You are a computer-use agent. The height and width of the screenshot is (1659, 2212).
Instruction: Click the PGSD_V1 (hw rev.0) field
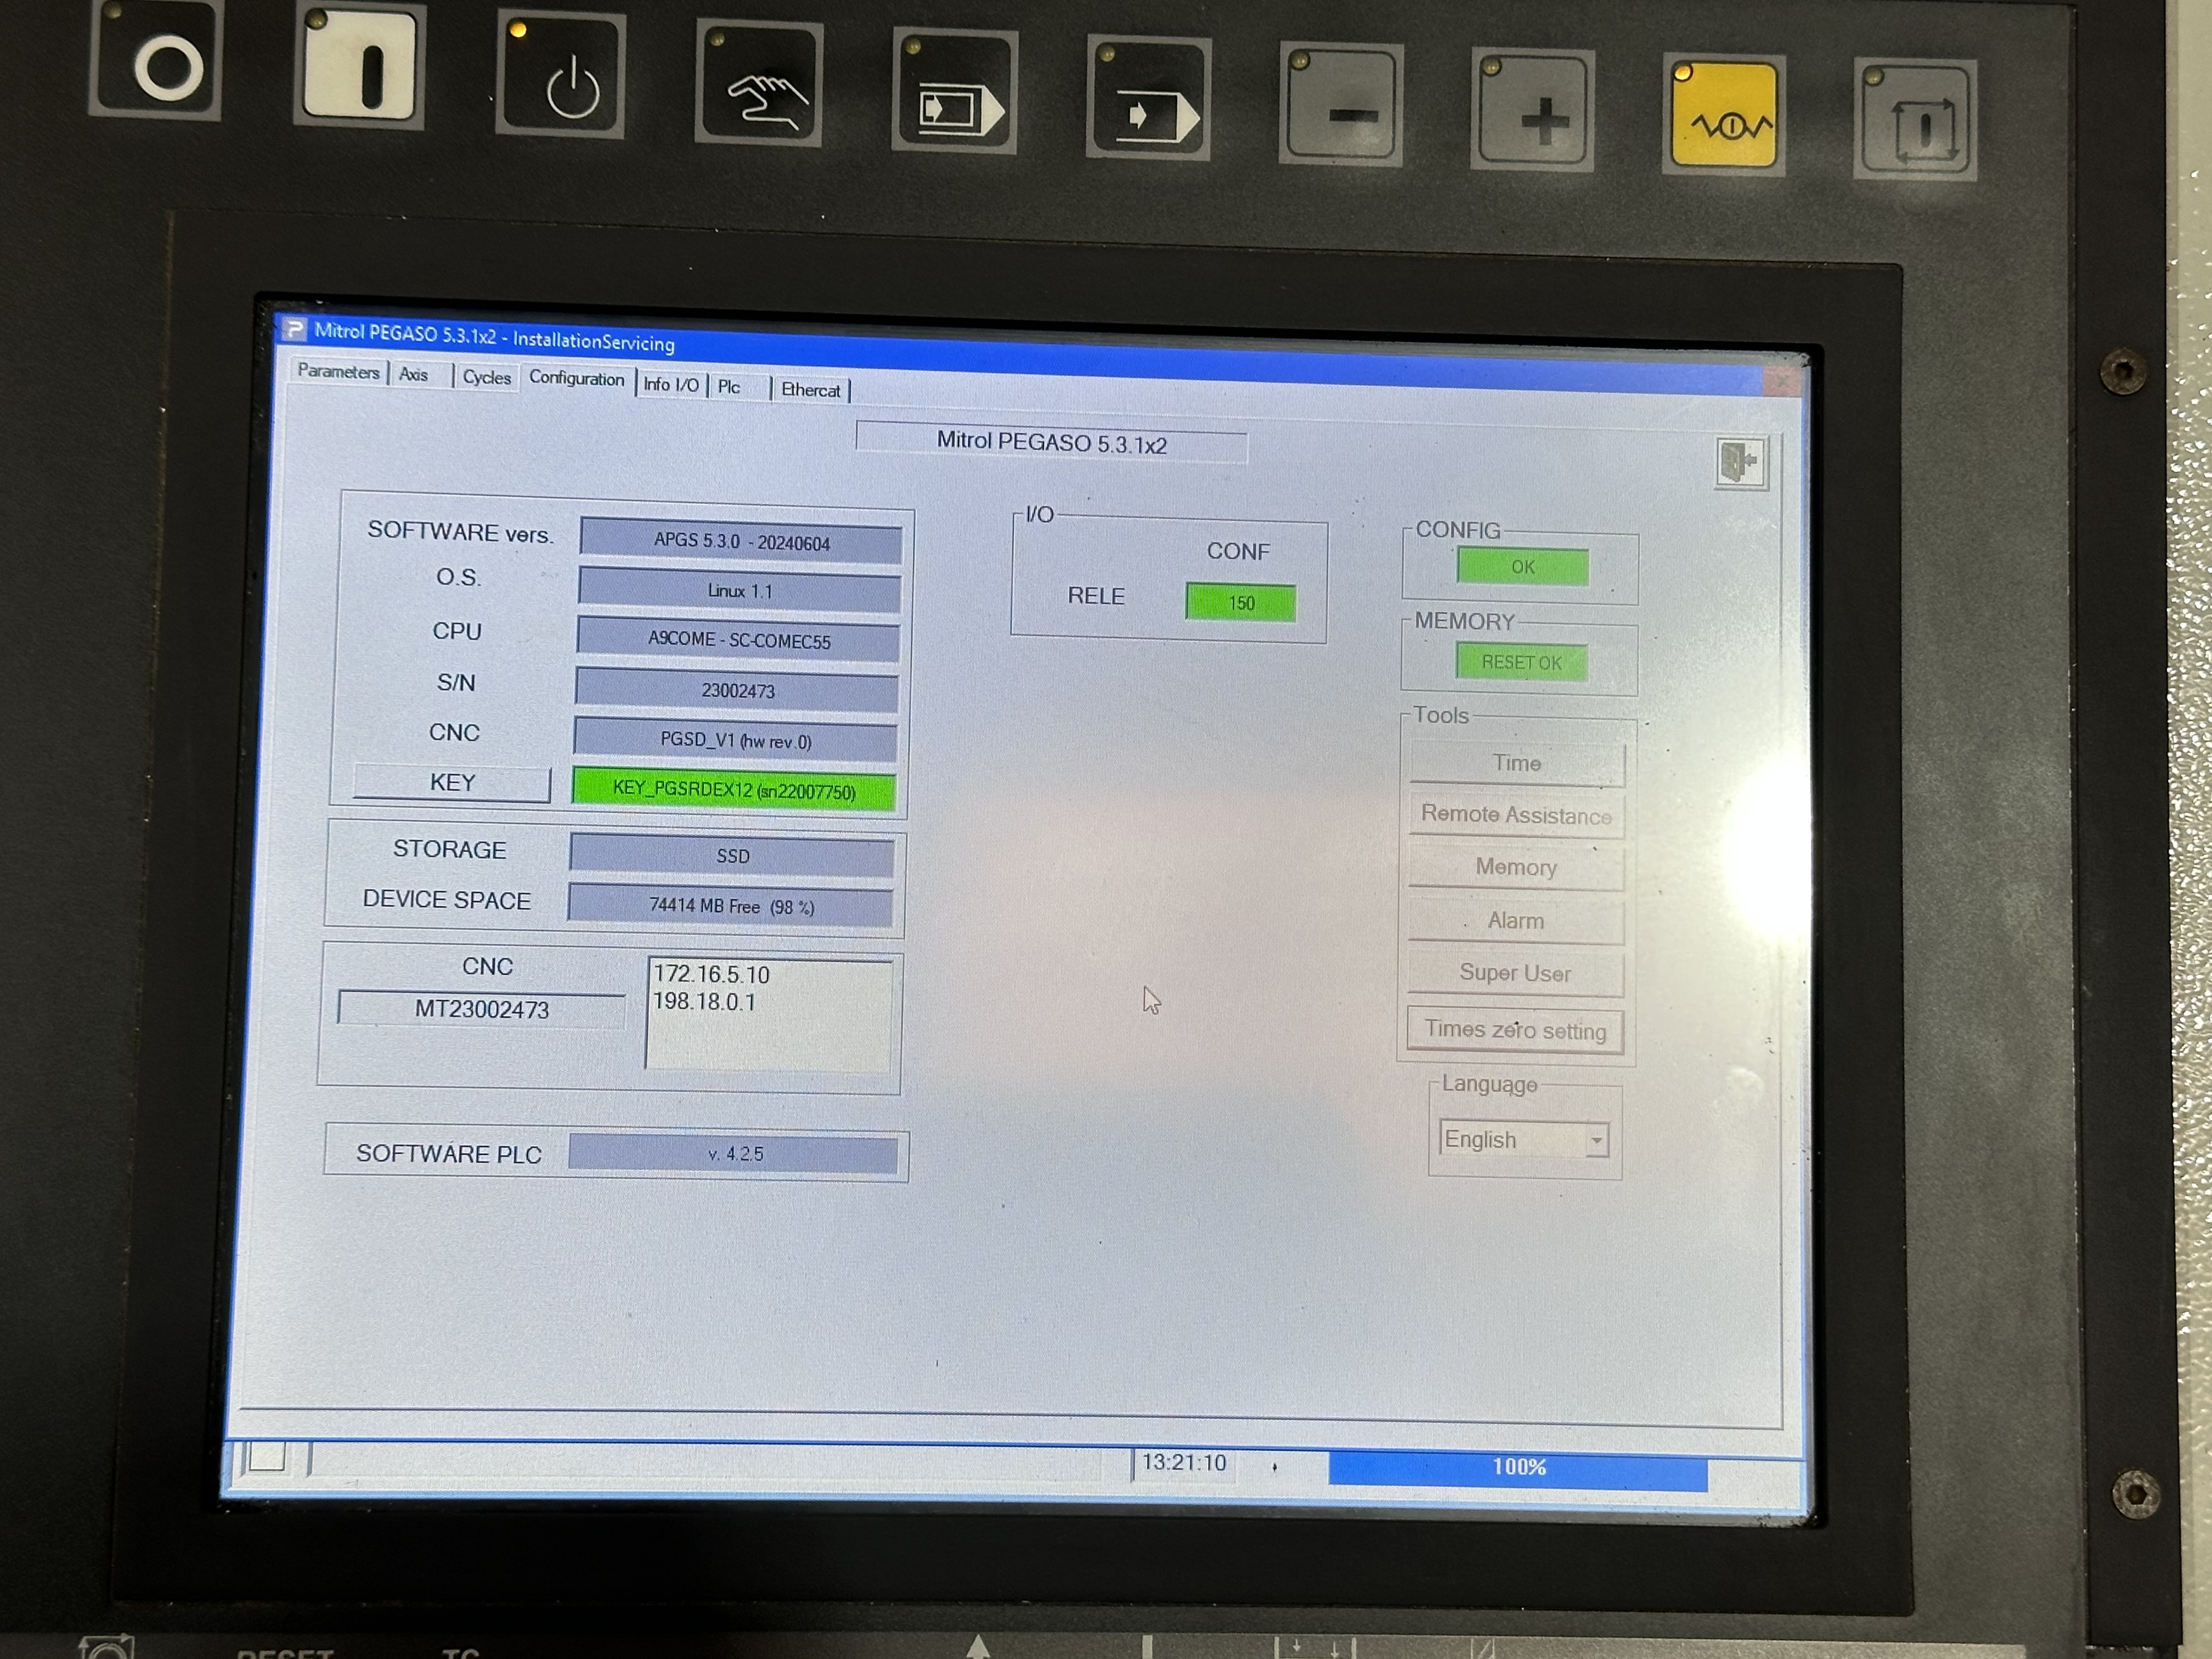pyautogui.click(x=736, y=740)
